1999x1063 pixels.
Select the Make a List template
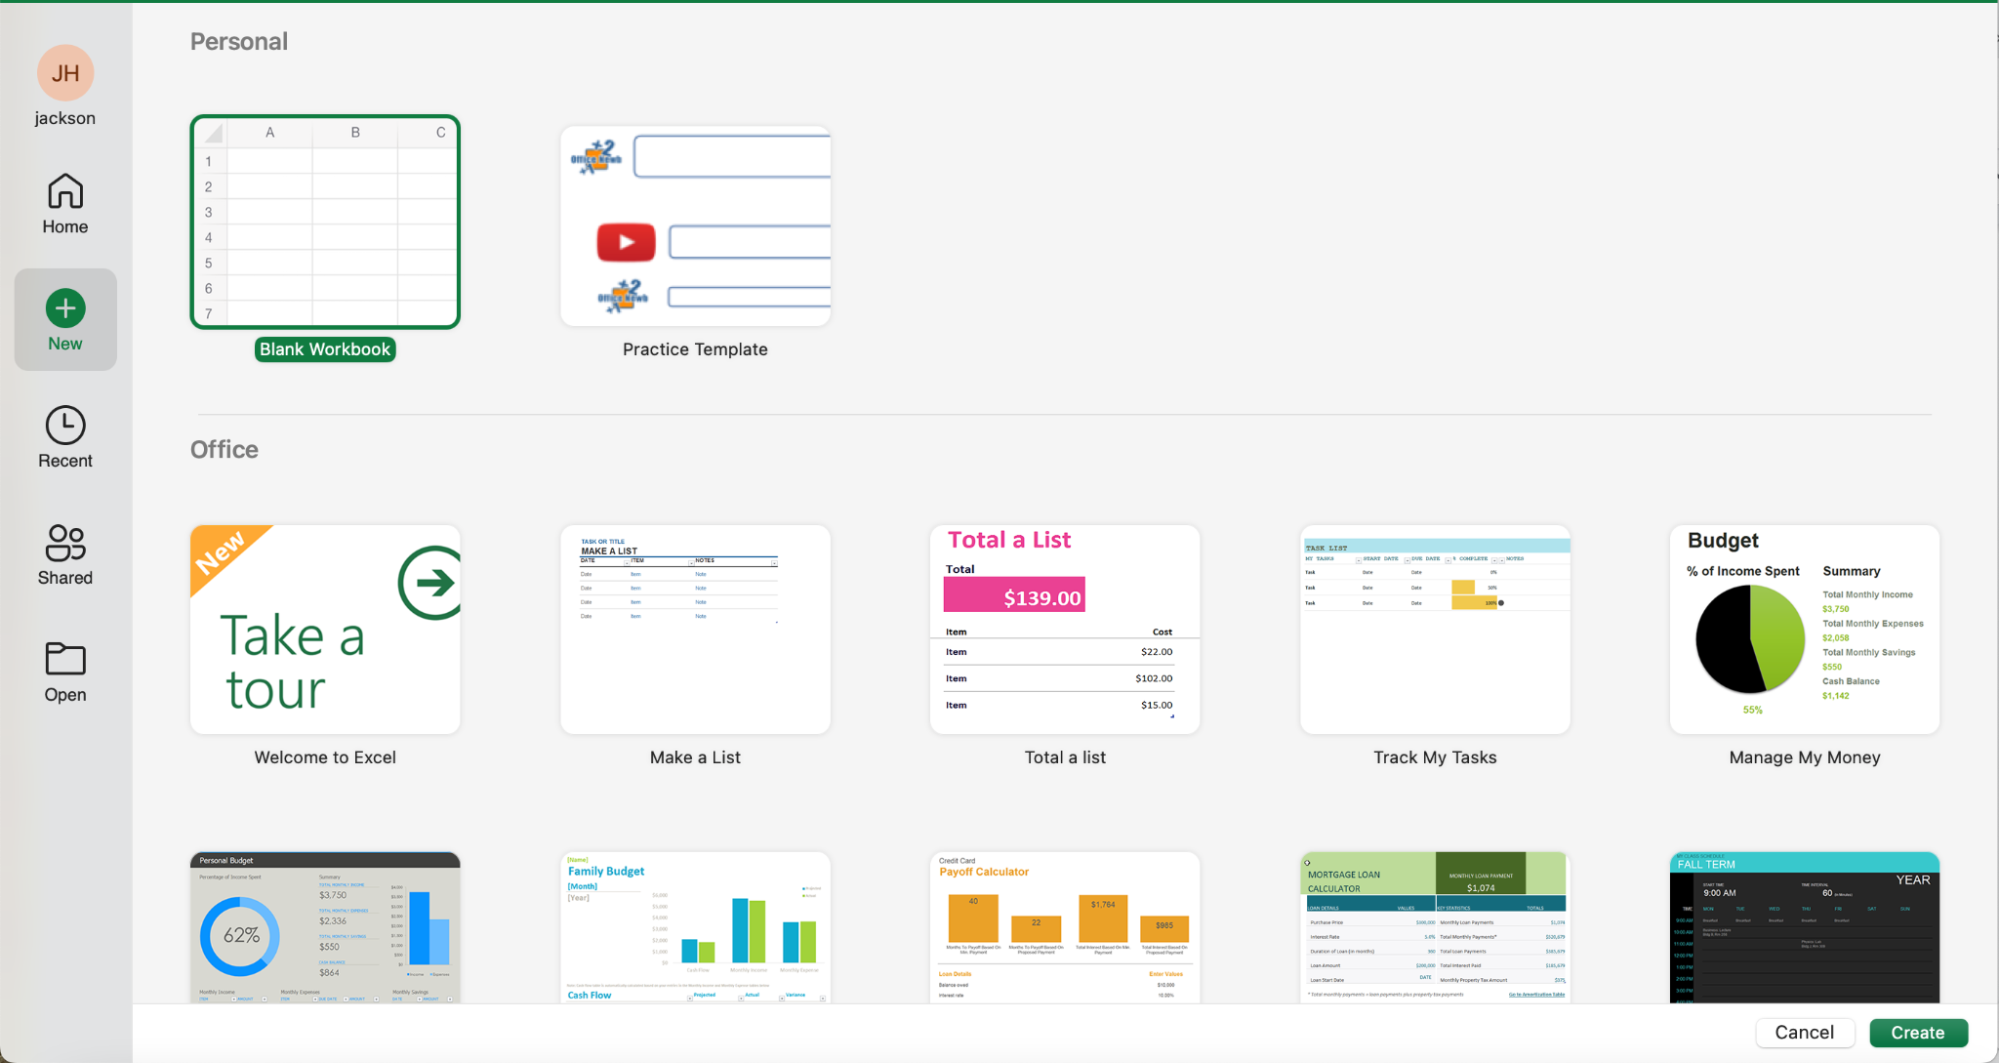(x=694, y=630)
